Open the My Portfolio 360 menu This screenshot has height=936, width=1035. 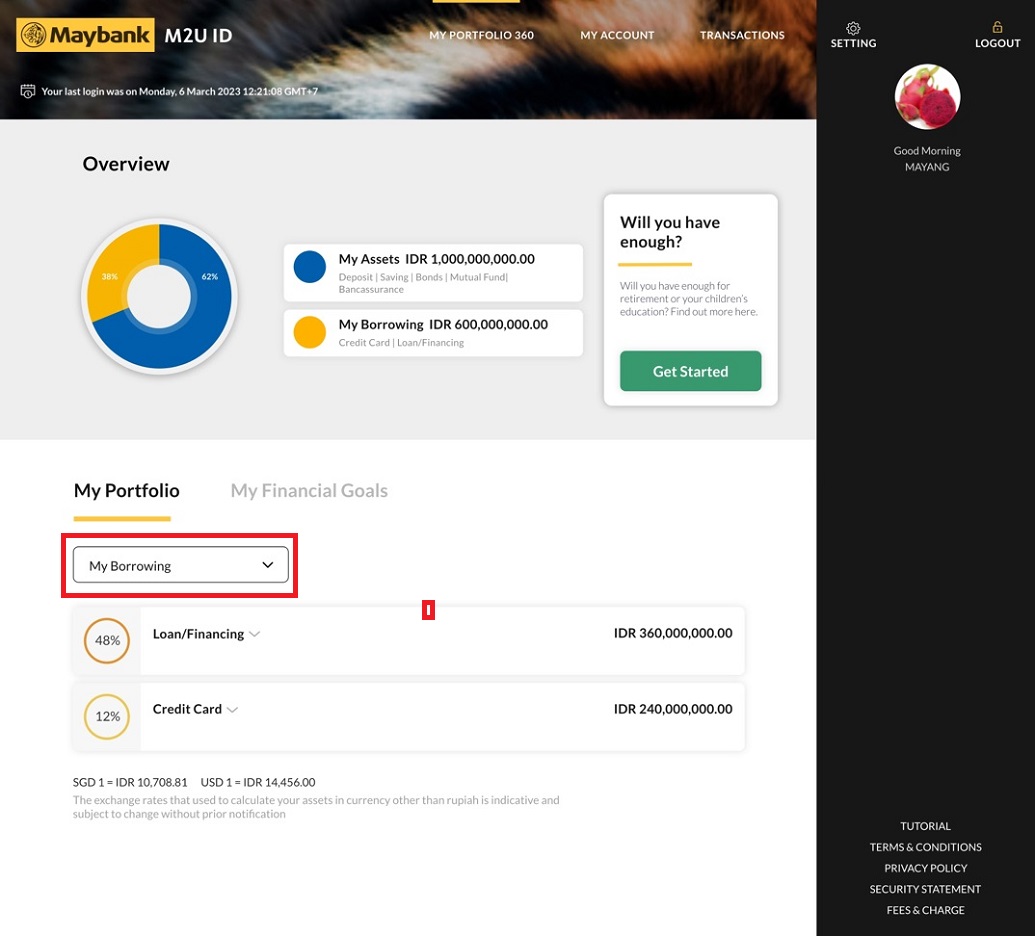[481, 35]
